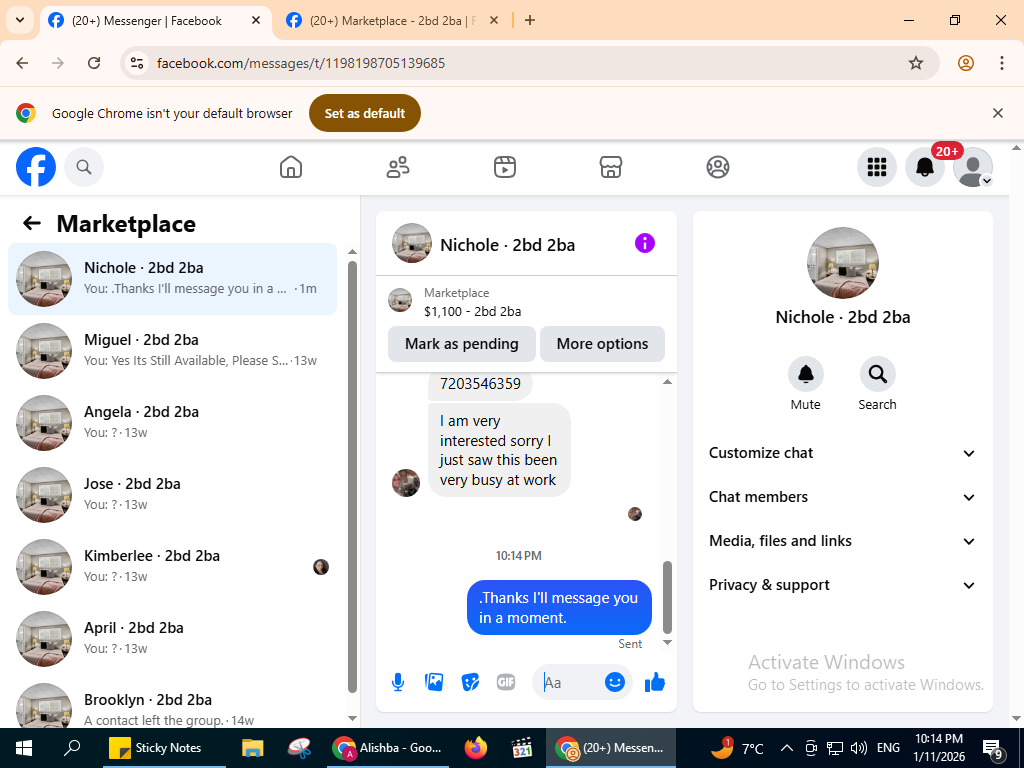1024x768 pixels.
Task: Click the 'Thanks I'll message you' sent bubble
Action: (x=559, y=607)
